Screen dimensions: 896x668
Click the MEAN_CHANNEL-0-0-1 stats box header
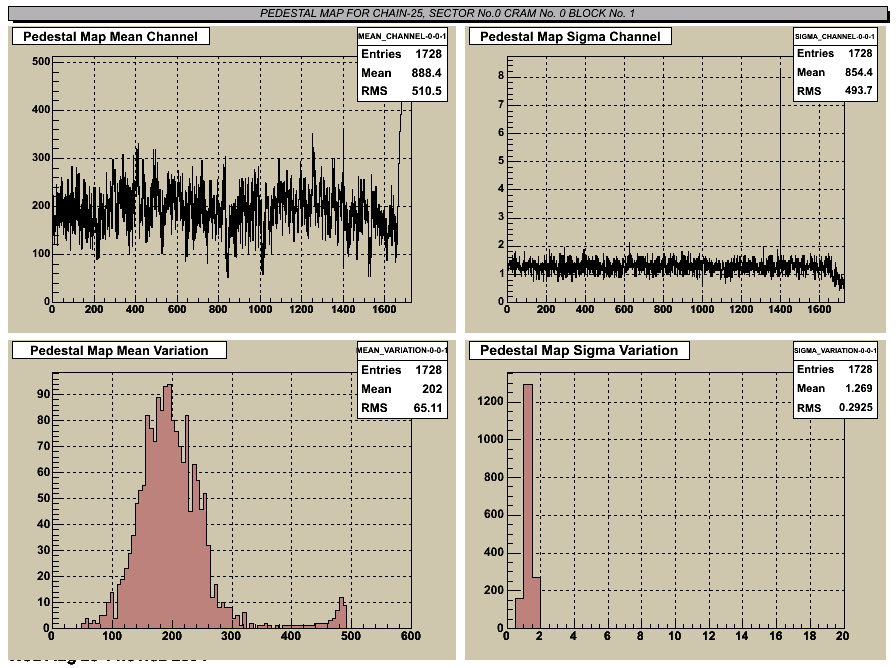pos(402,36)
